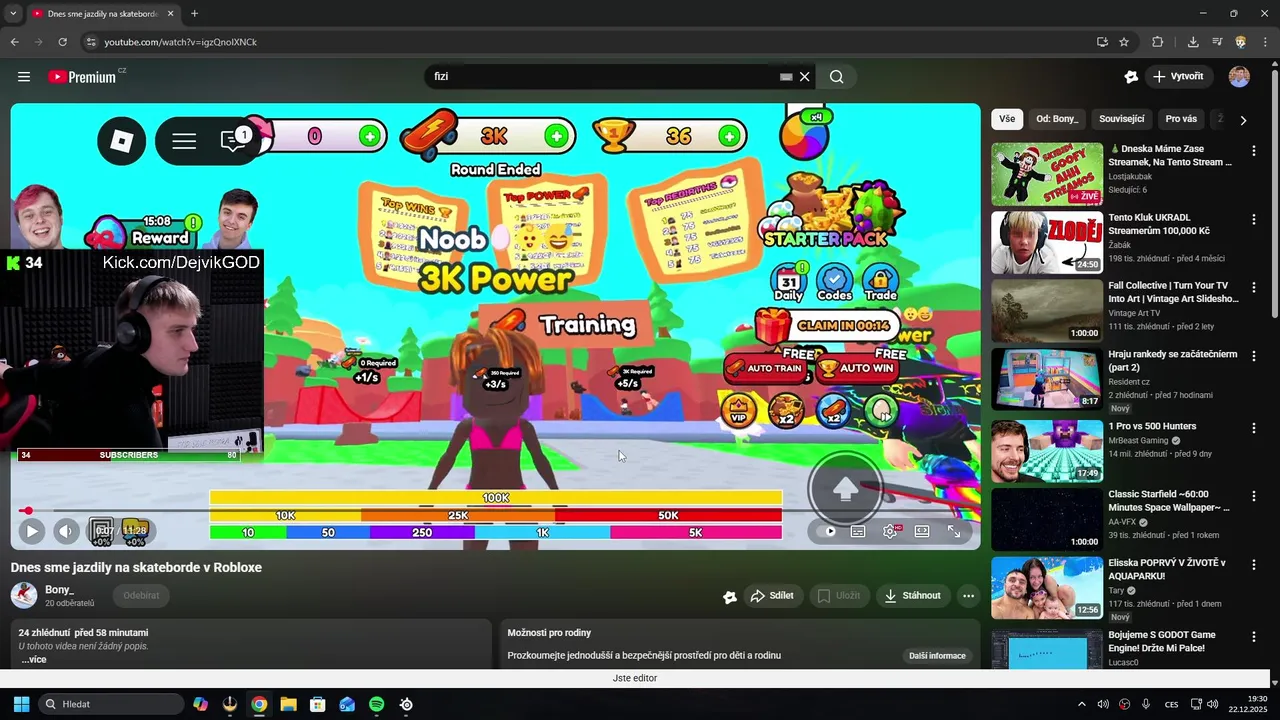Image resolution: width=1280 pixels, height=720 pixels.
Task: Click the star badge left of Sdílet
Action: (730, 597)
